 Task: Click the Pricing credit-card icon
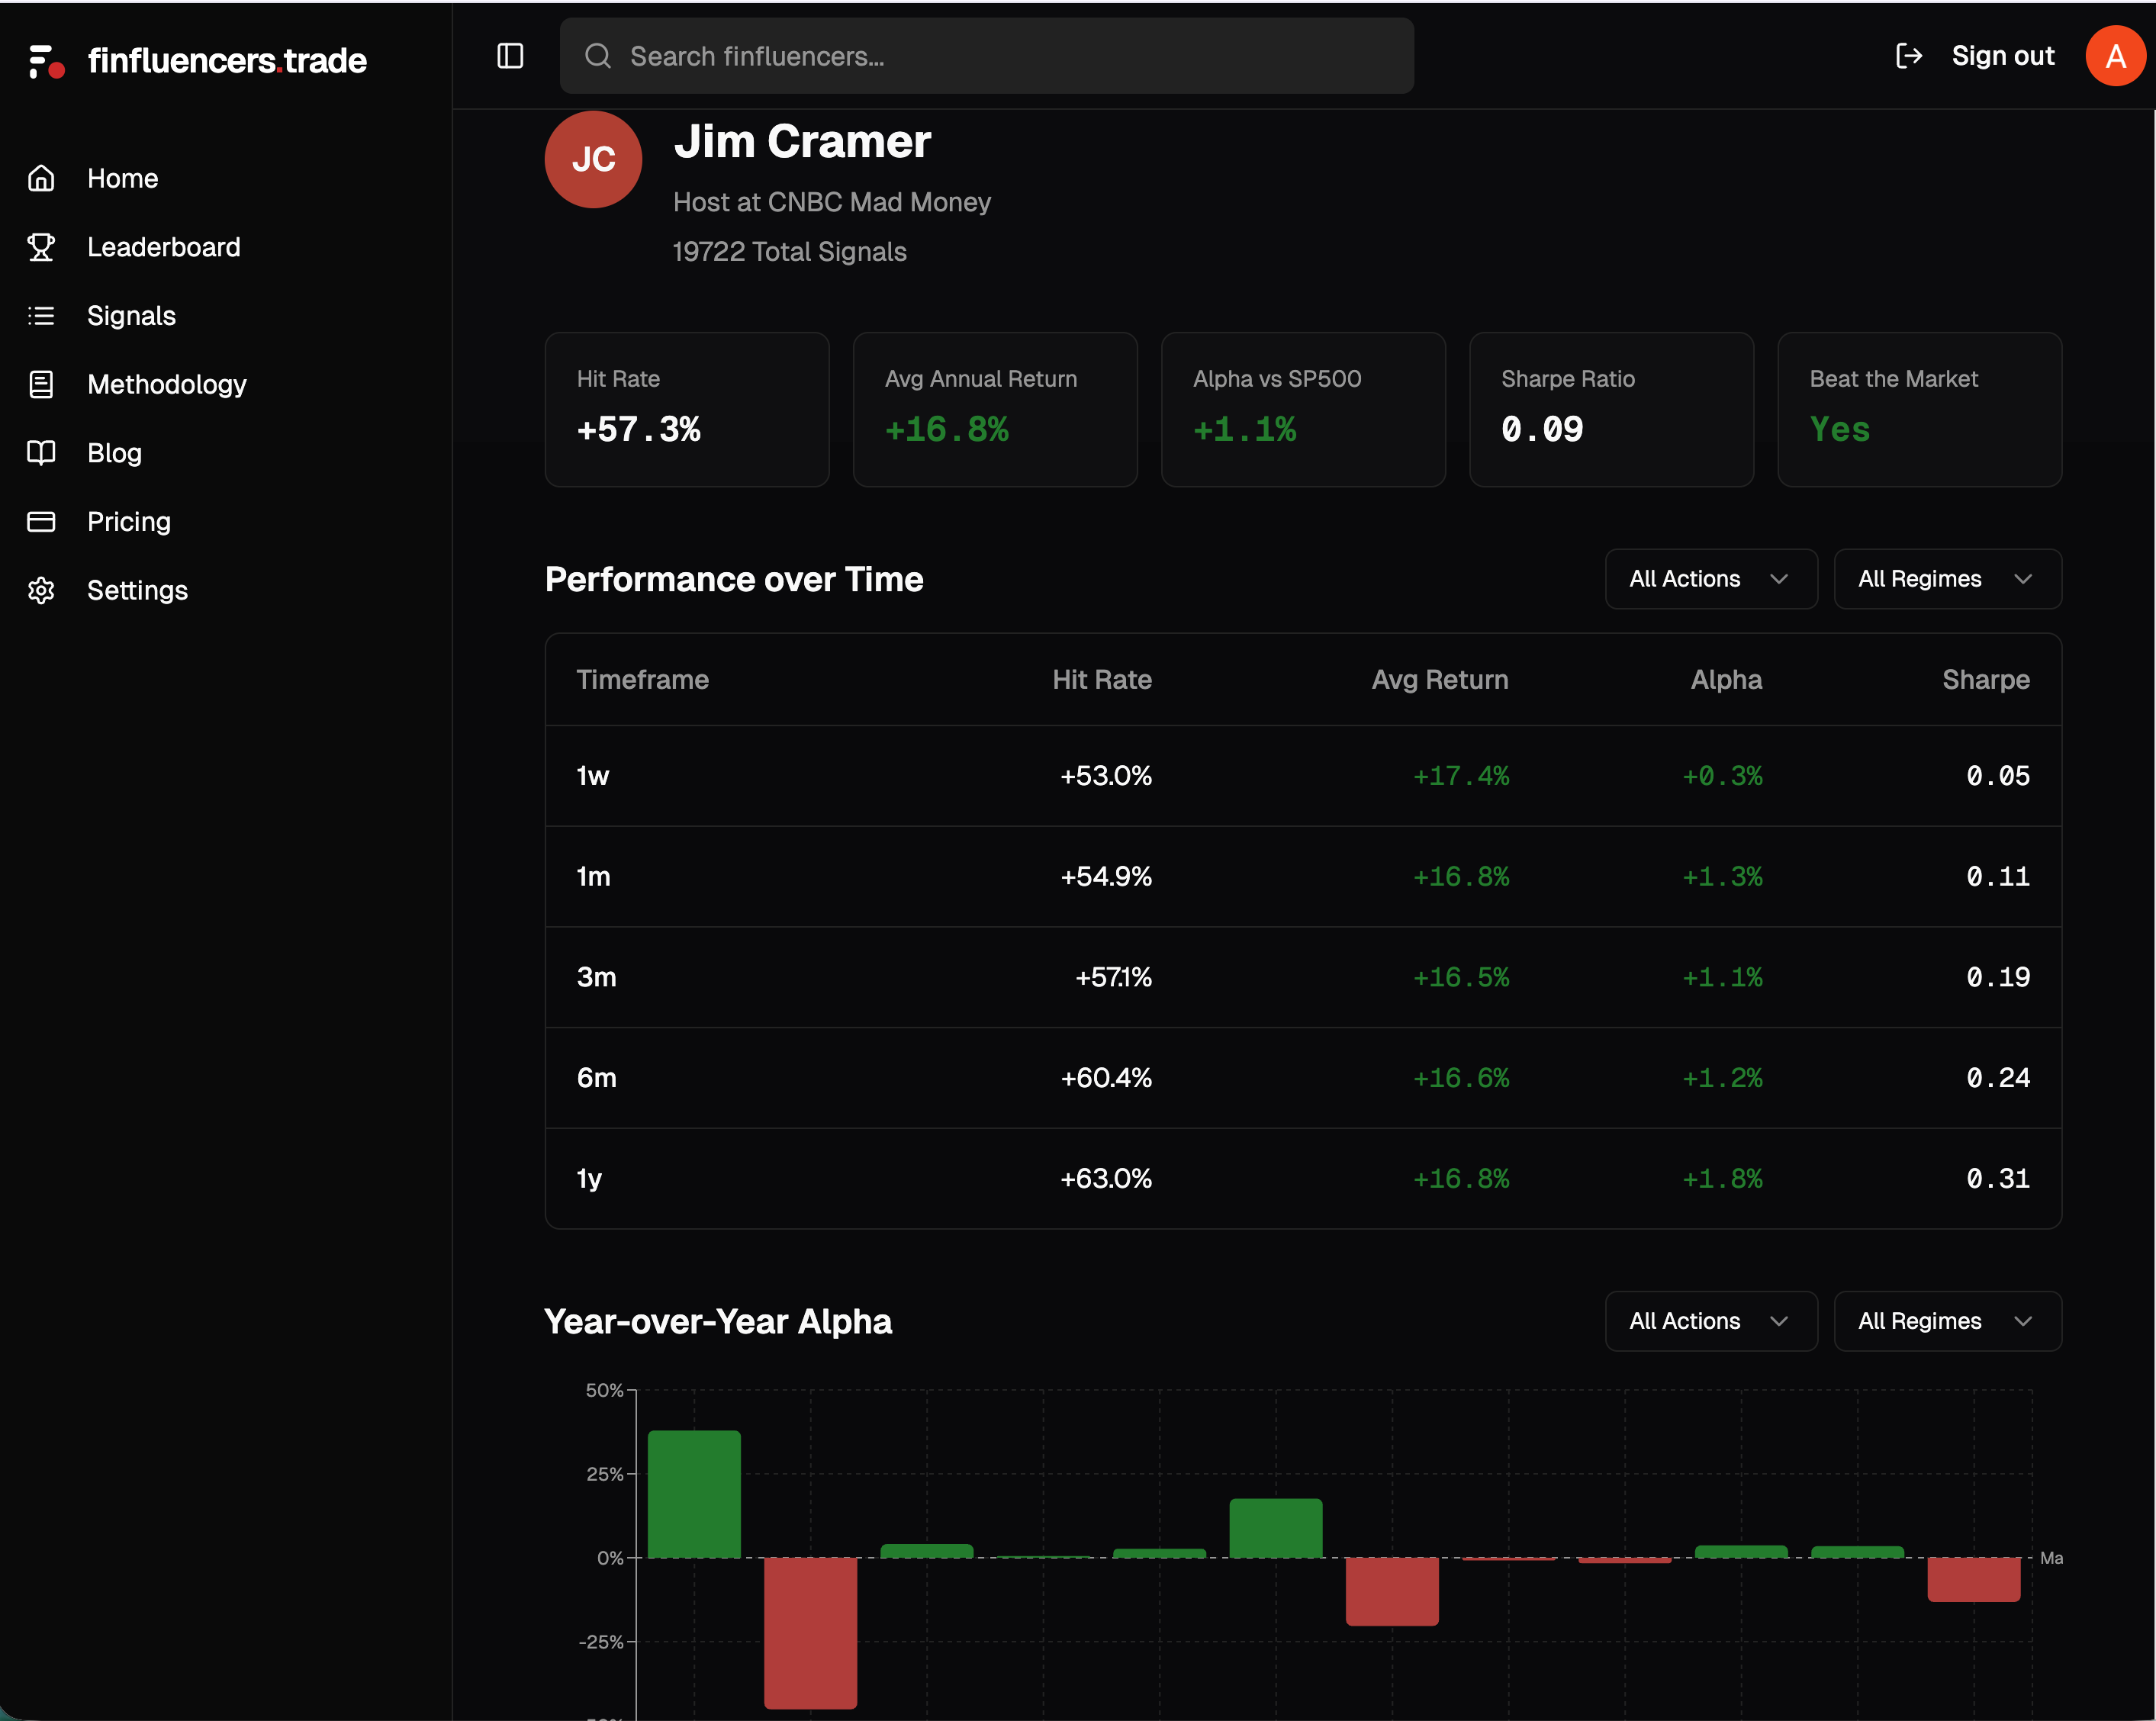(x=41, y=521)
